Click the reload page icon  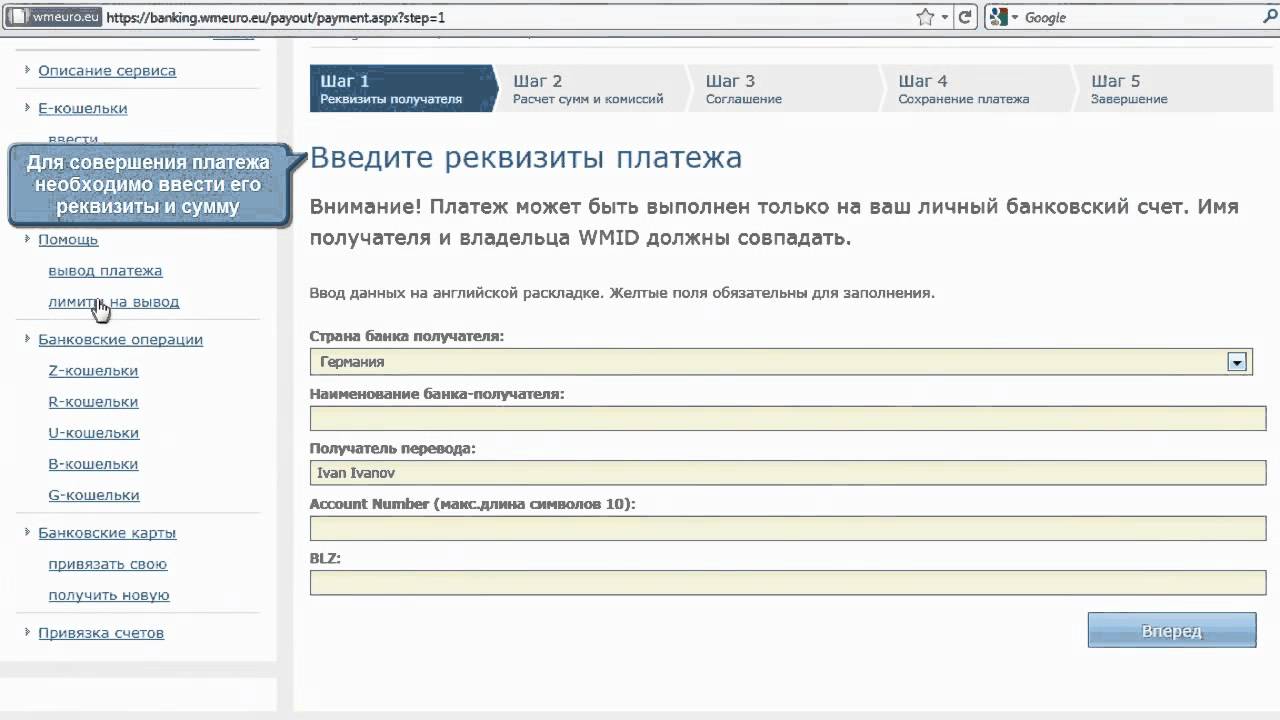965,17
